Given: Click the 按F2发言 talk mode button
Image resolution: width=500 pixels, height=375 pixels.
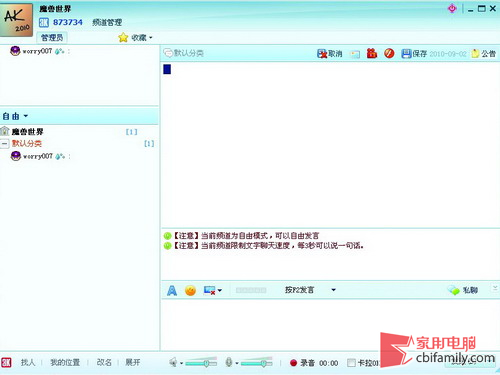Looking at the screenshot, I should pos(299,290).
